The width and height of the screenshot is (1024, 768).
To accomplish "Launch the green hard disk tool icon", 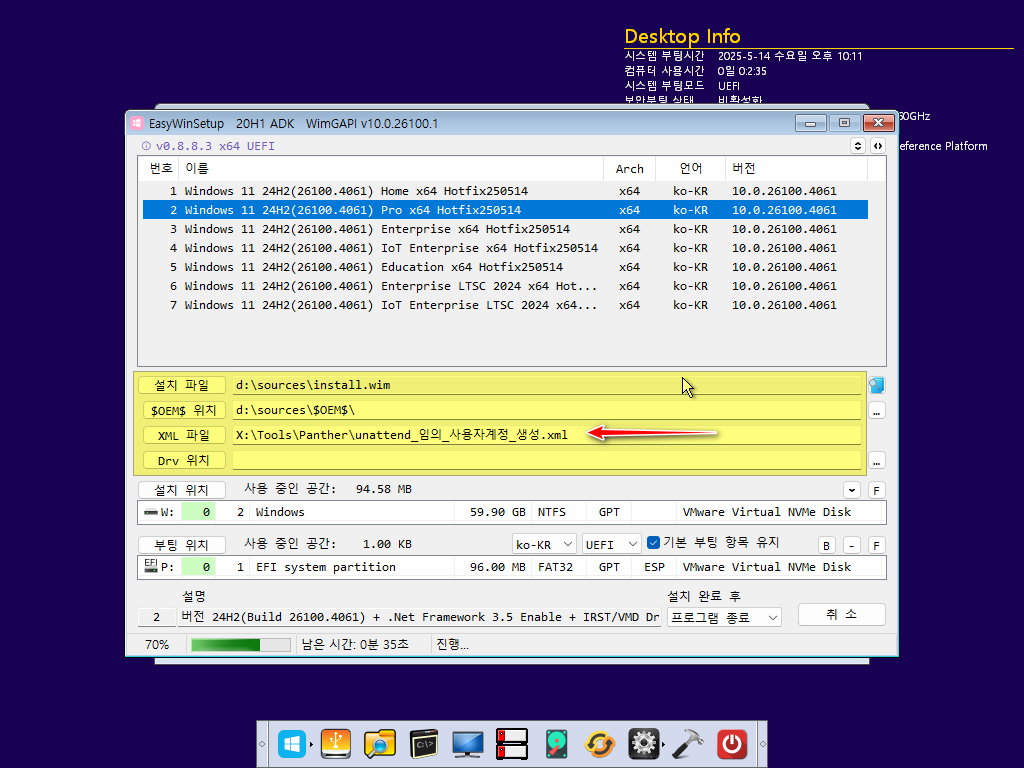I will coord(556,744).
